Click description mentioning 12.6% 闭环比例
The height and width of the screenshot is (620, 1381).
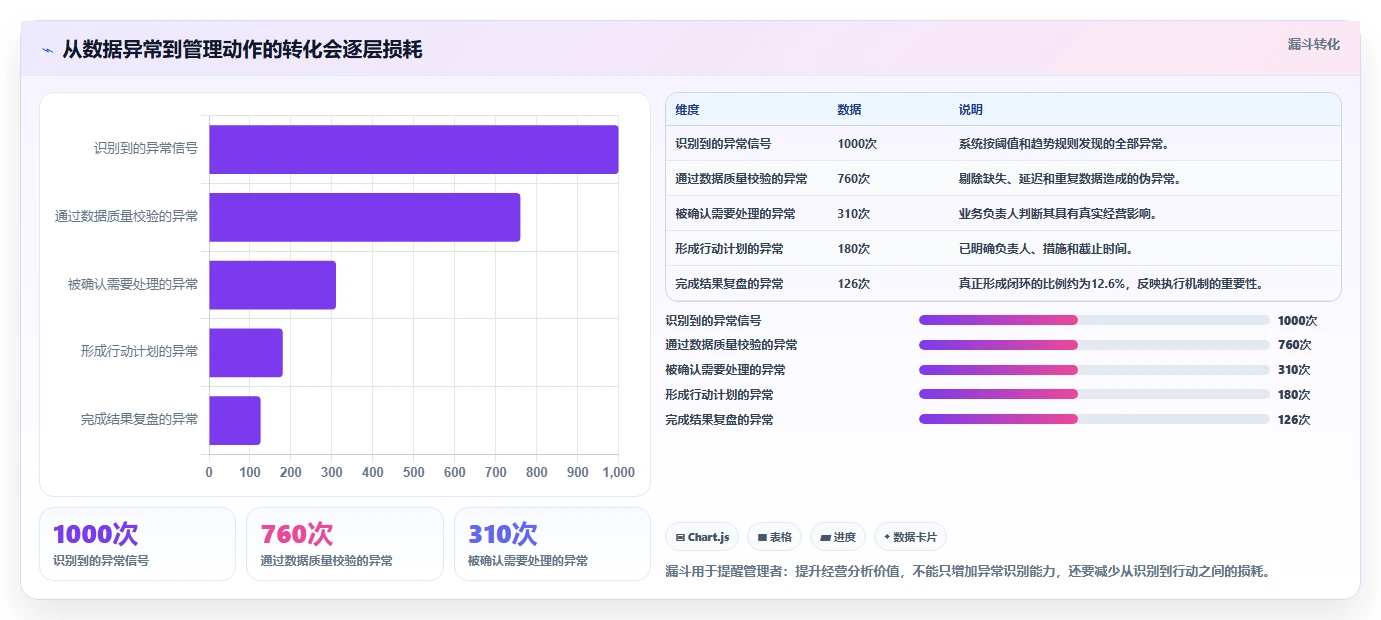1111,284
